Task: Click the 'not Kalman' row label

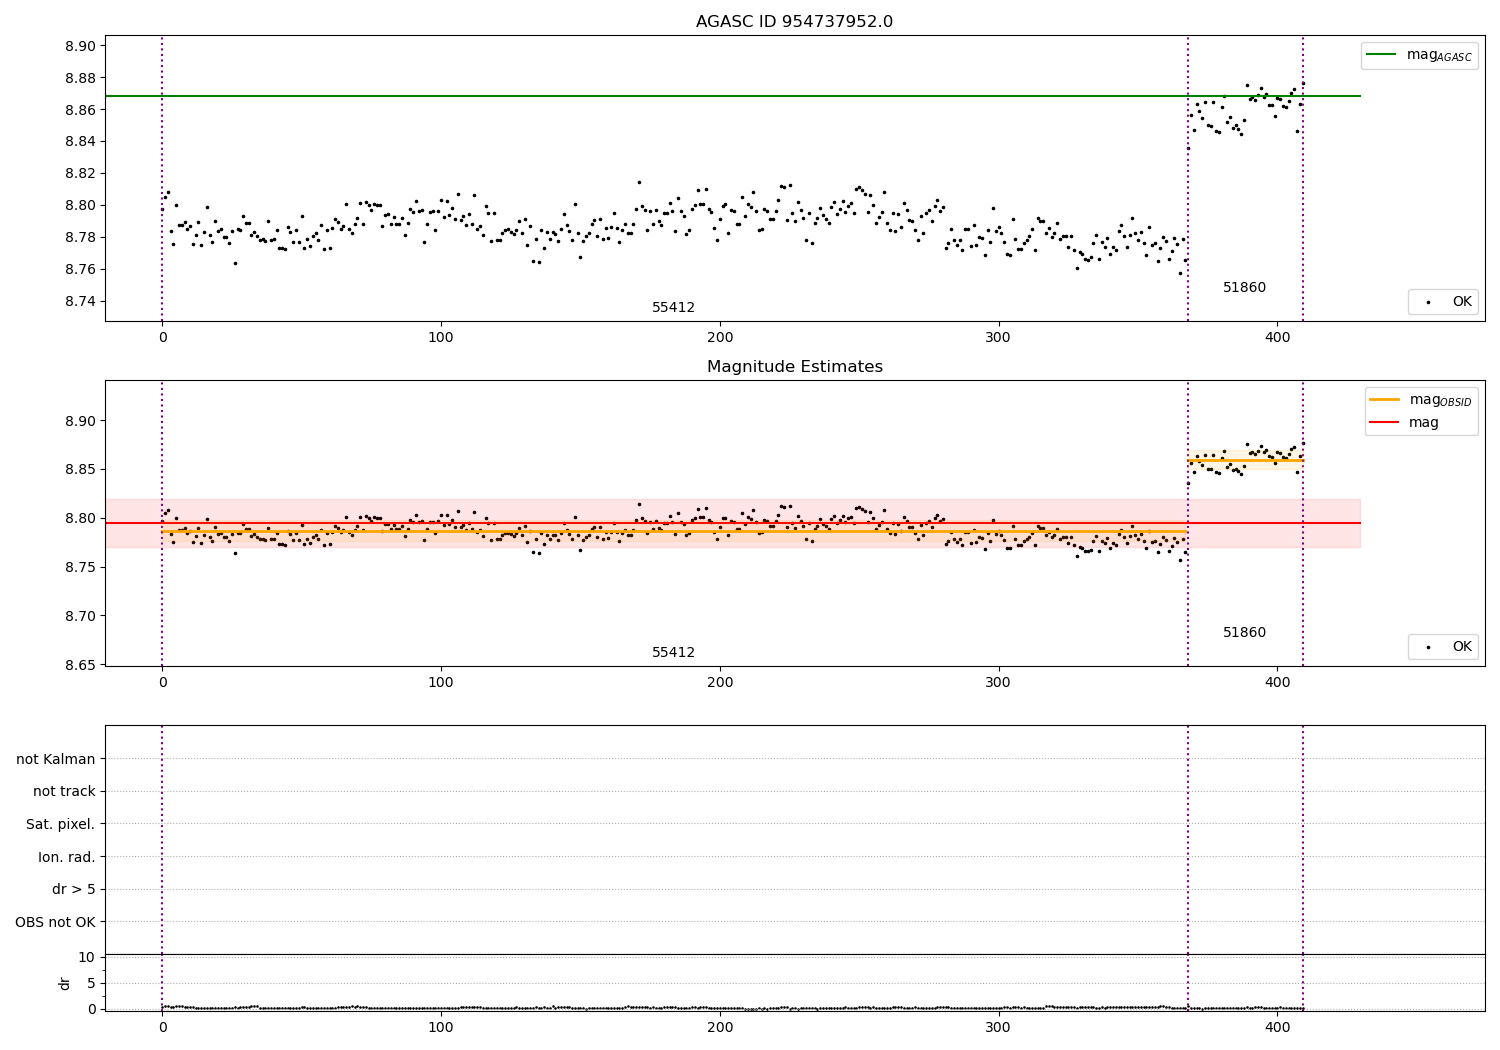Action: 56,759
